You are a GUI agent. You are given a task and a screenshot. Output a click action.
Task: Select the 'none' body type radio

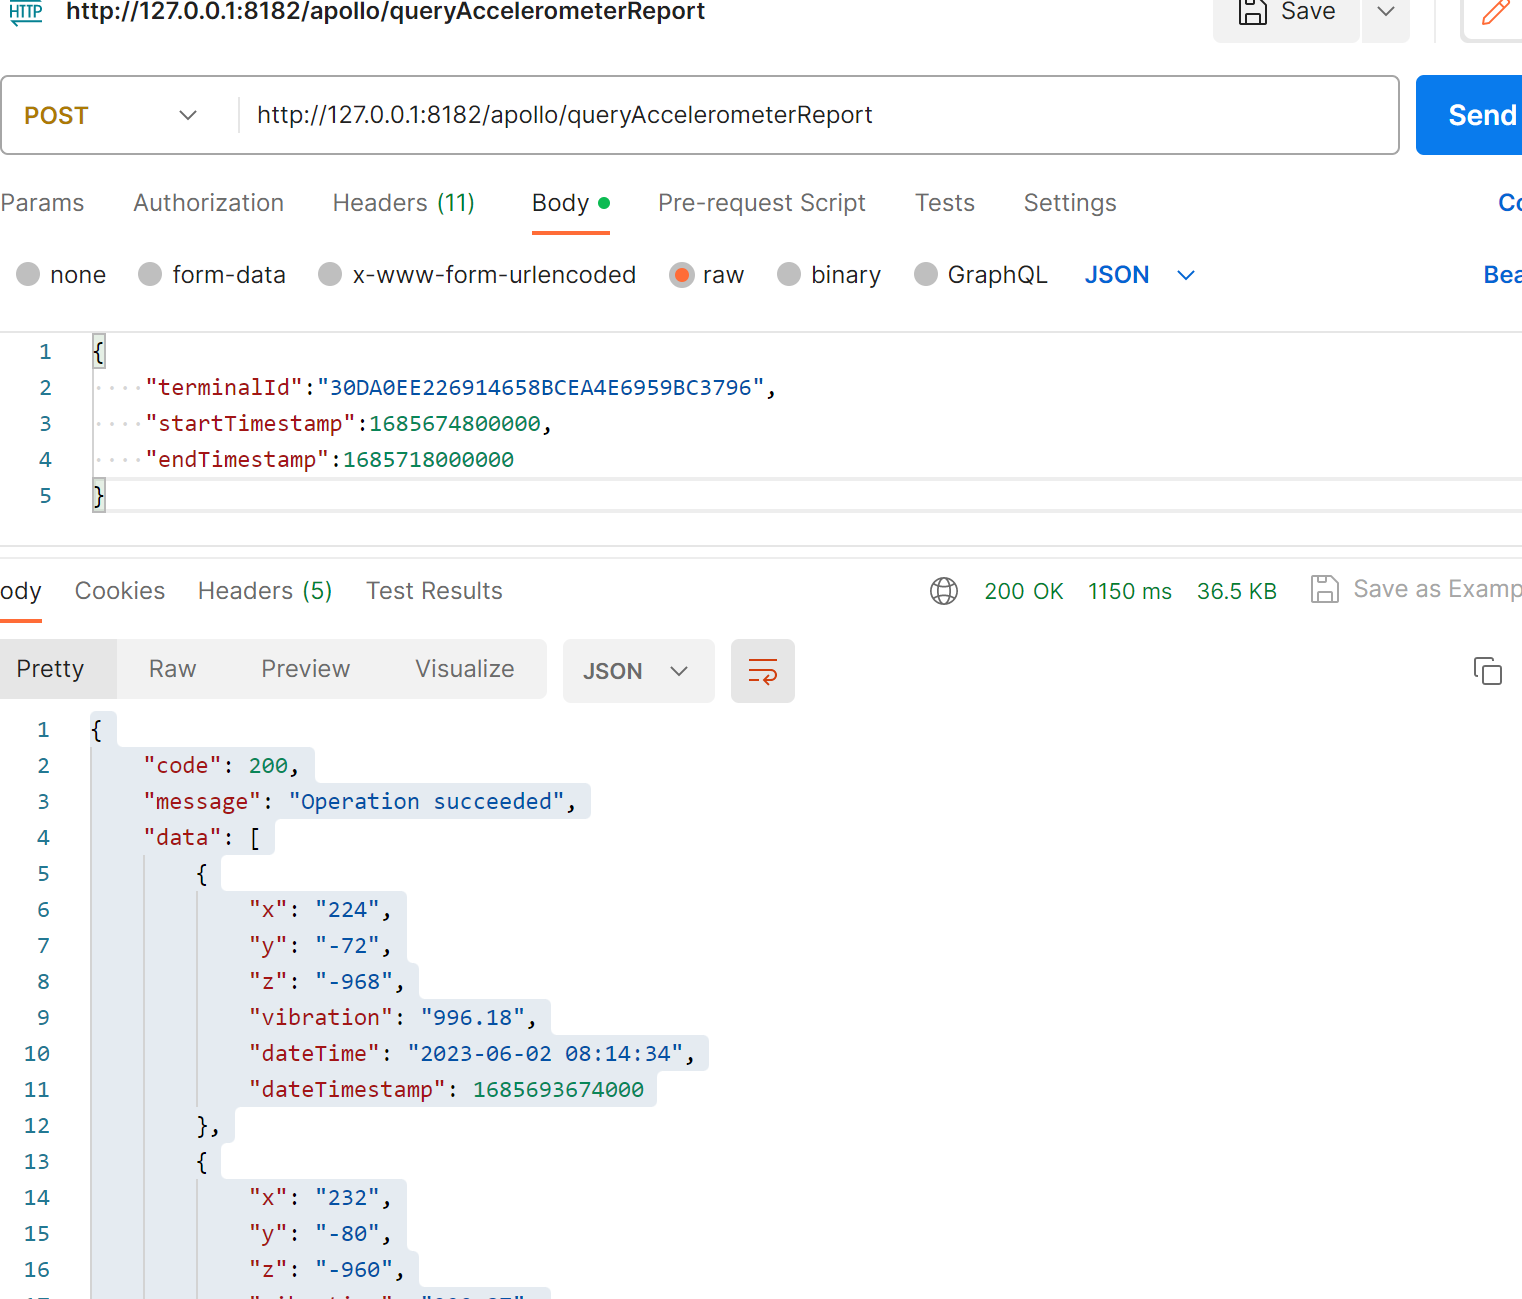pyautogui.click(x=28, y=275)
